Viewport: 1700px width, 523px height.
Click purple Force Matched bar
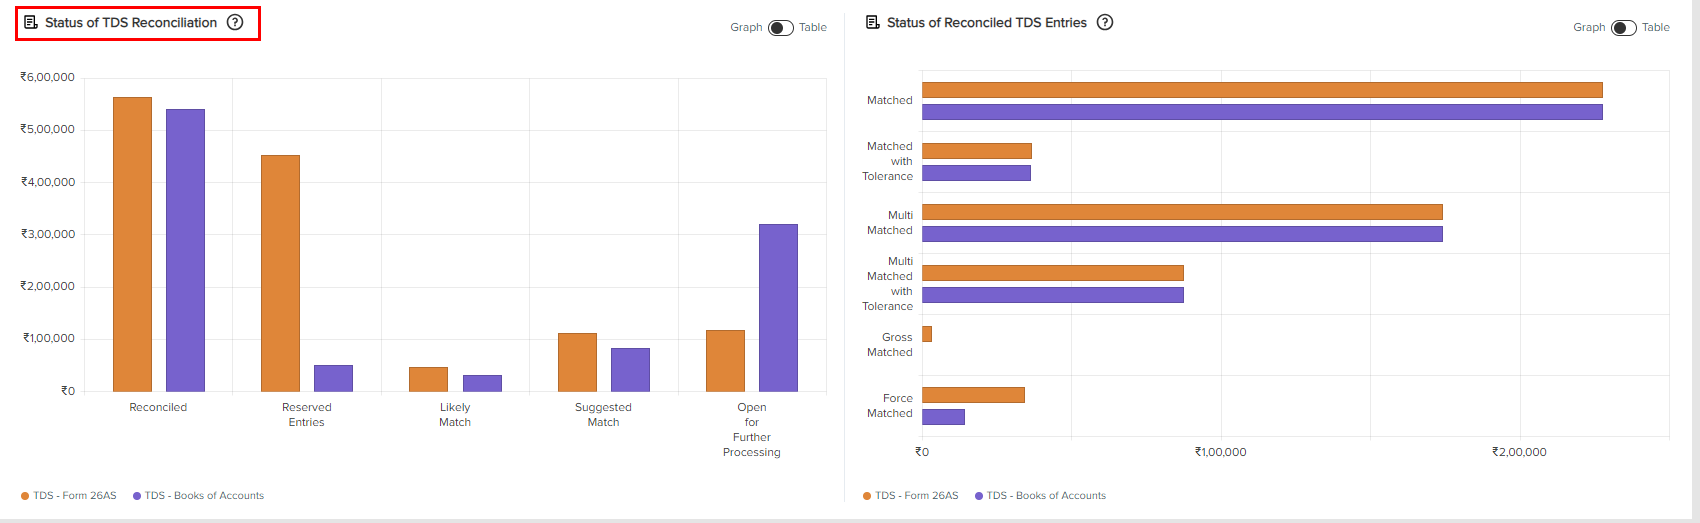(x=943, y=417)
